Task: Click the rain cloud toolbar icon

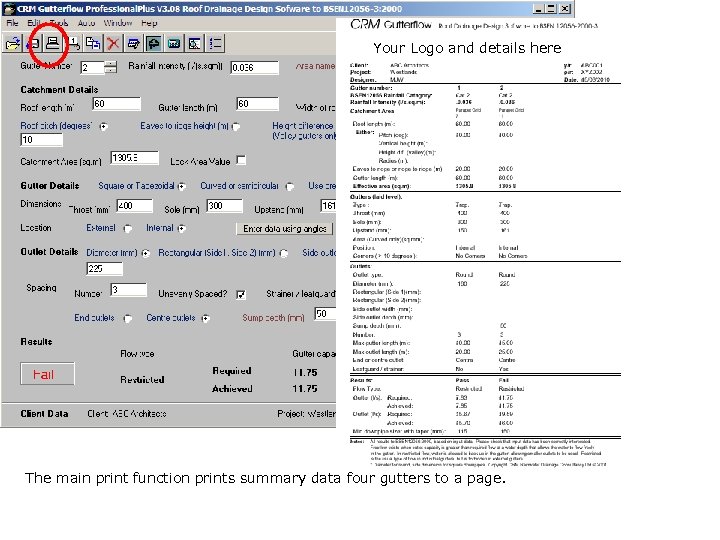Action: tap(153, 44)
